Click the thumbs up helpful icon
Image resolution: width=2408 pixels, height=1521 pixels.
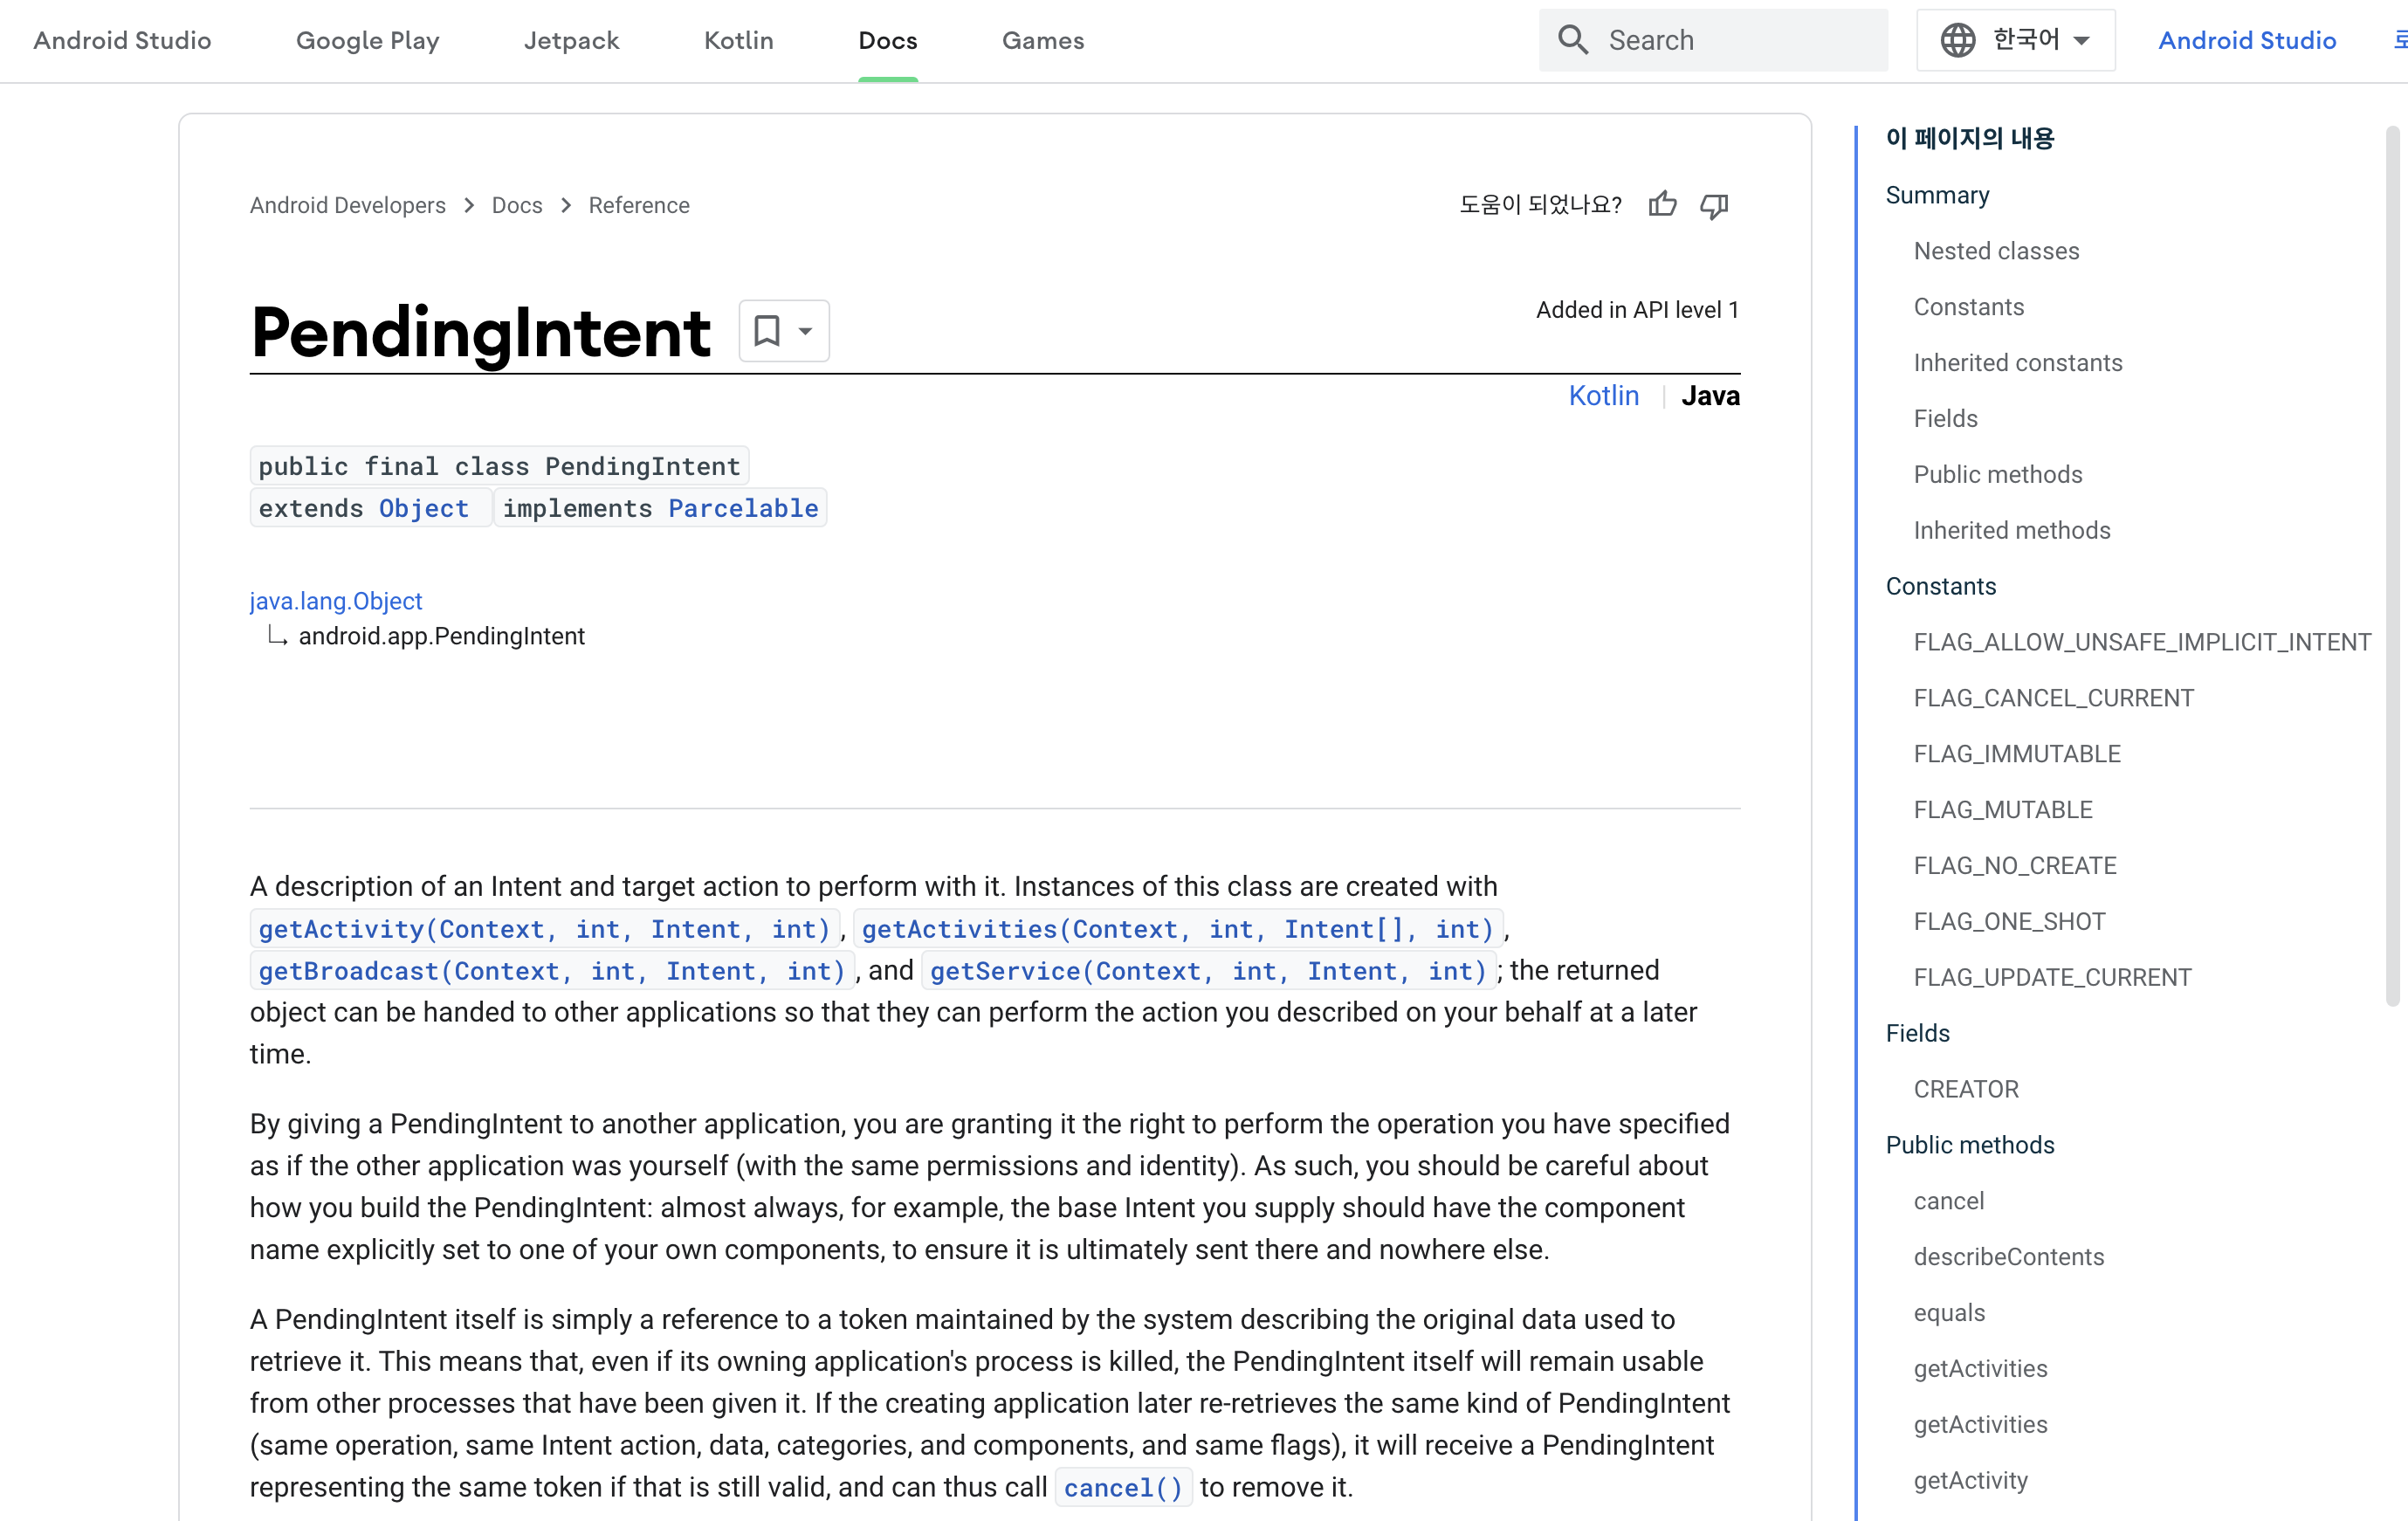coord(1662,205)
